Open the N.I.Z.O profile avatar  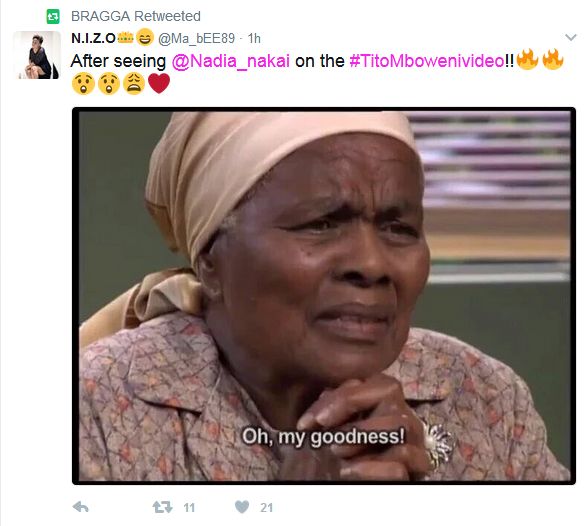click(x=37, y=55)
